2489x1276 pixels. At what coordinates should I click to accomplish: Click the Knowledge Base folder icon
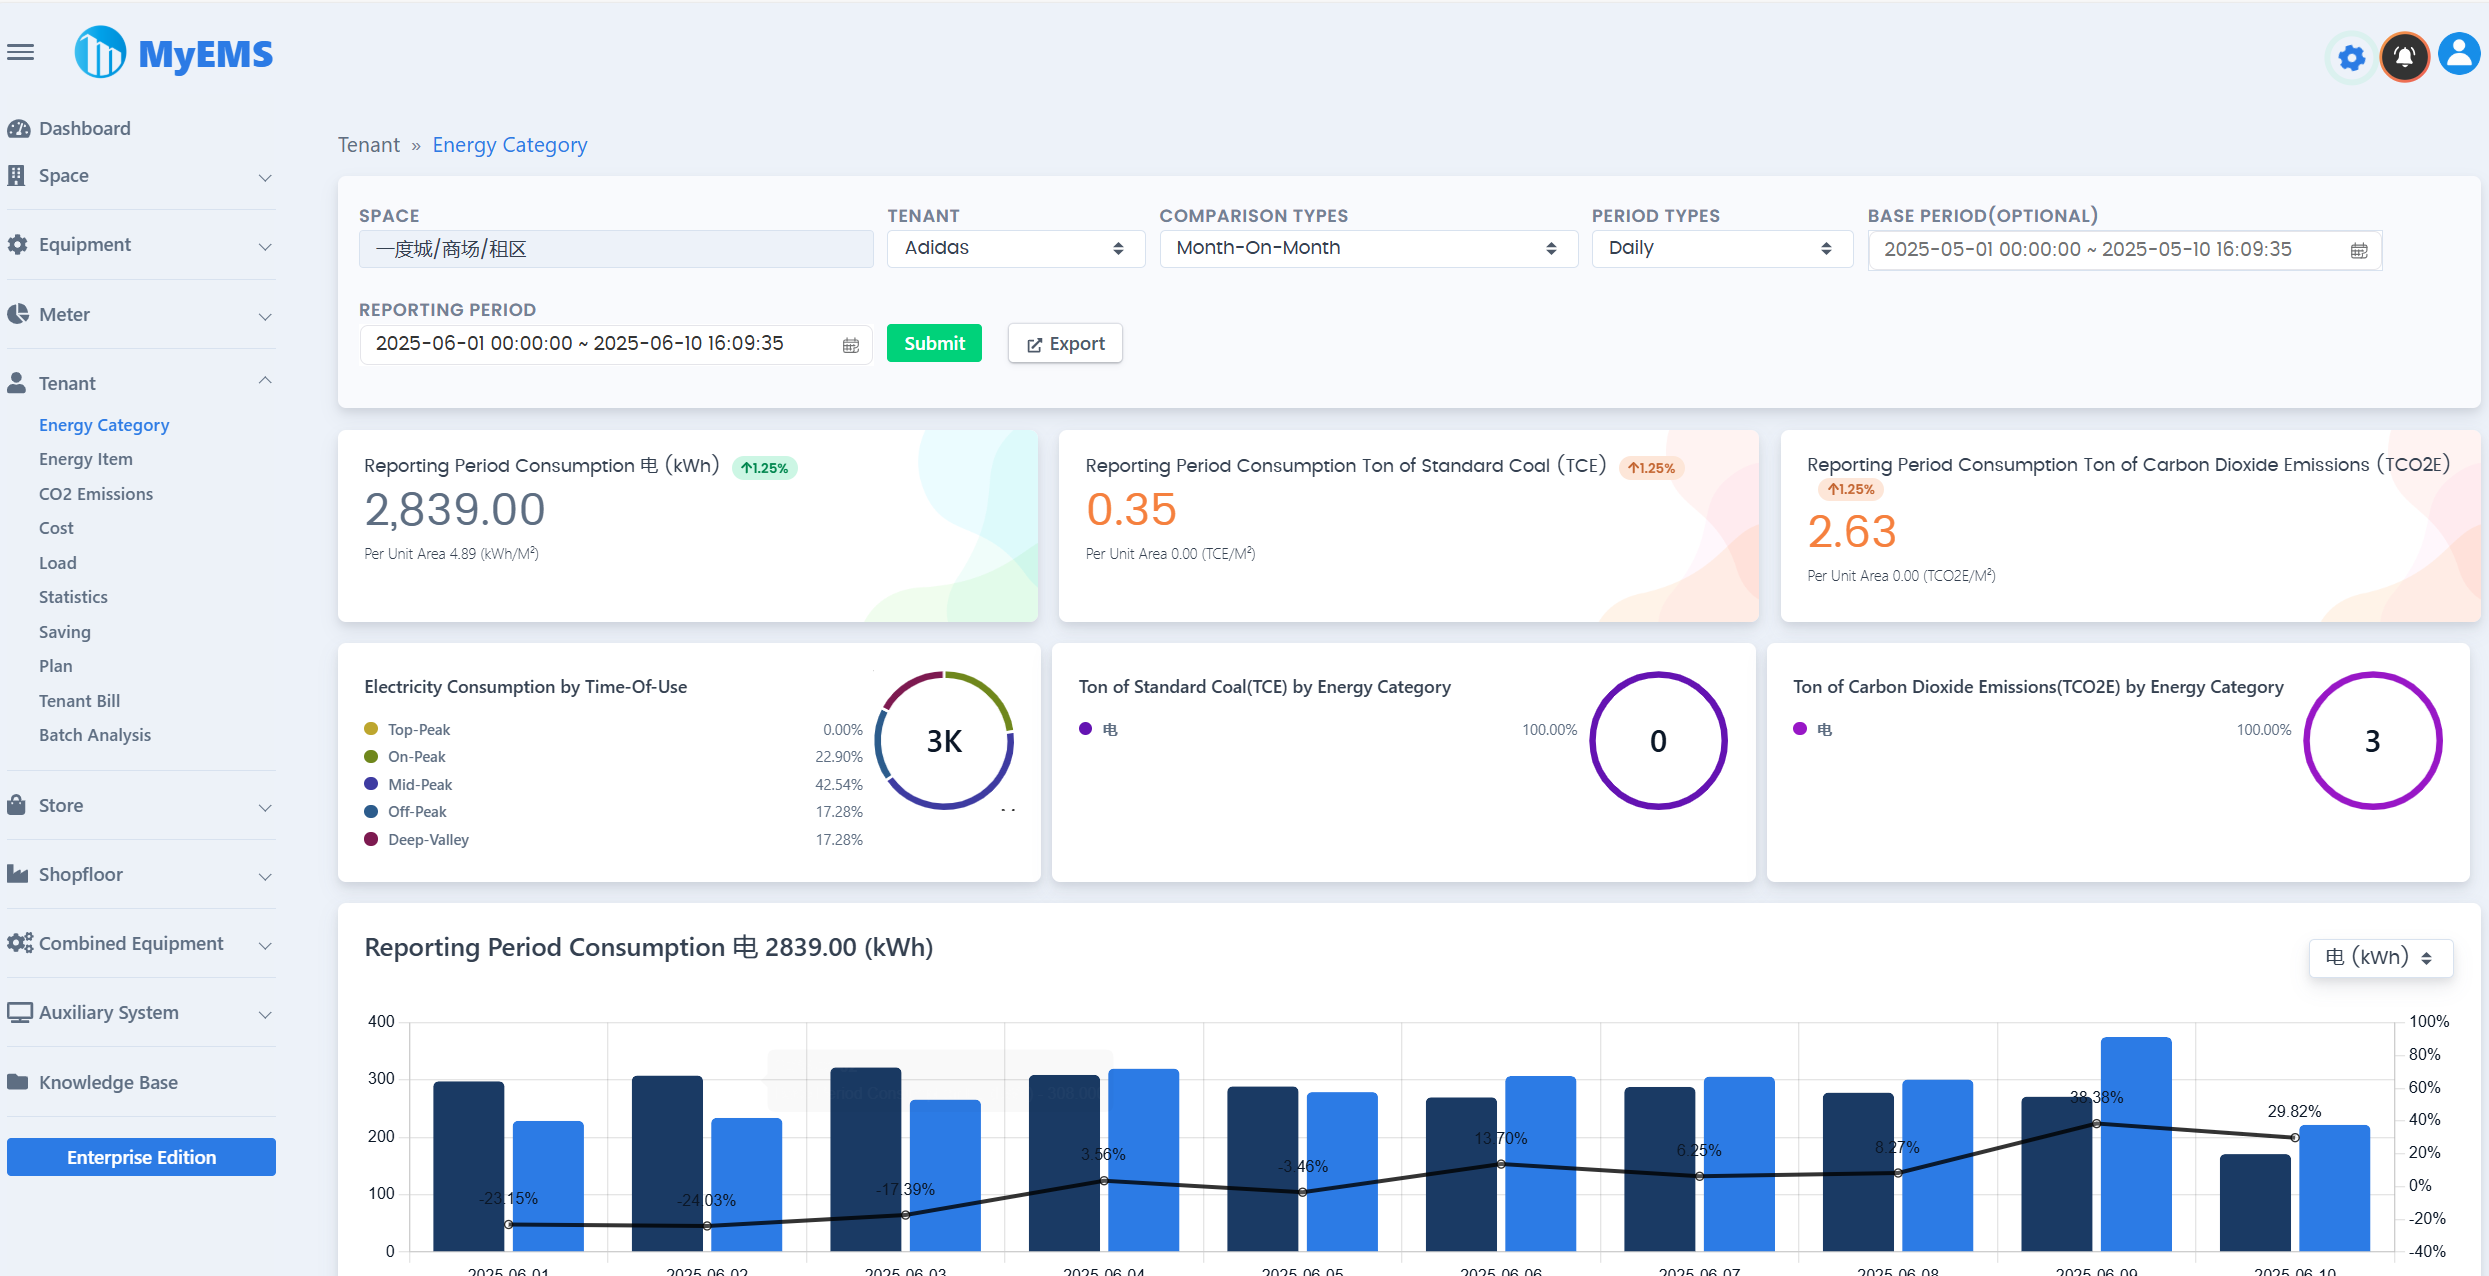[x=18, y=1082]
